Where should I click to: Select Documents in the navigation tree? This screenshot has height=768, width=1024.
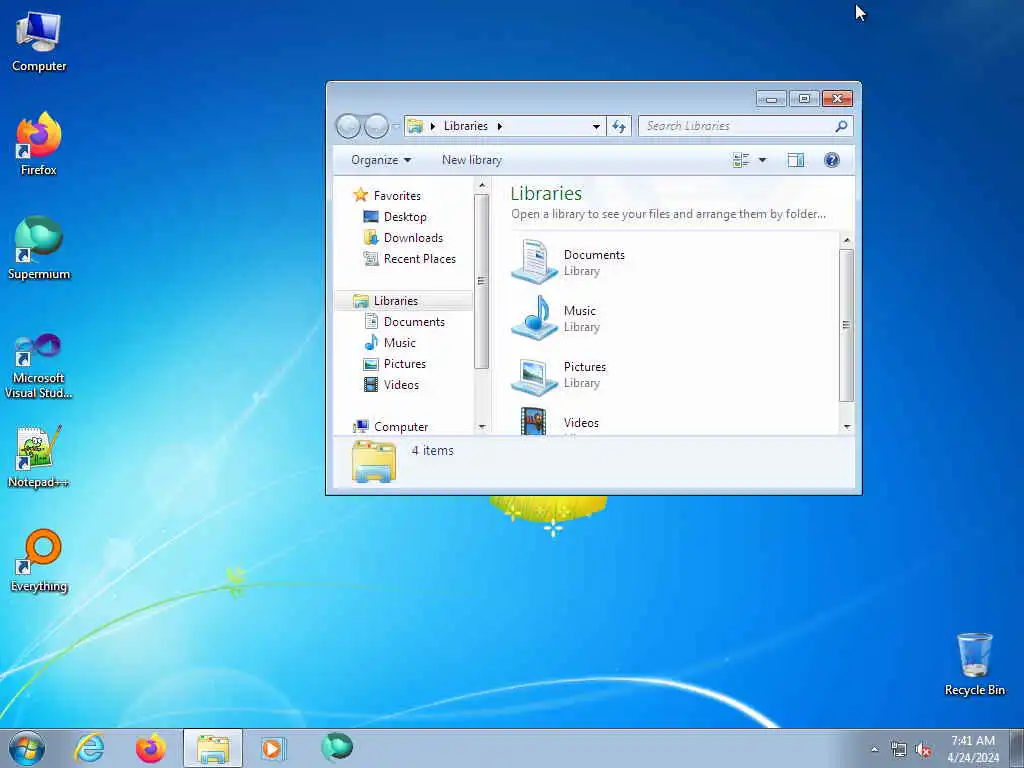pos(404,322)
